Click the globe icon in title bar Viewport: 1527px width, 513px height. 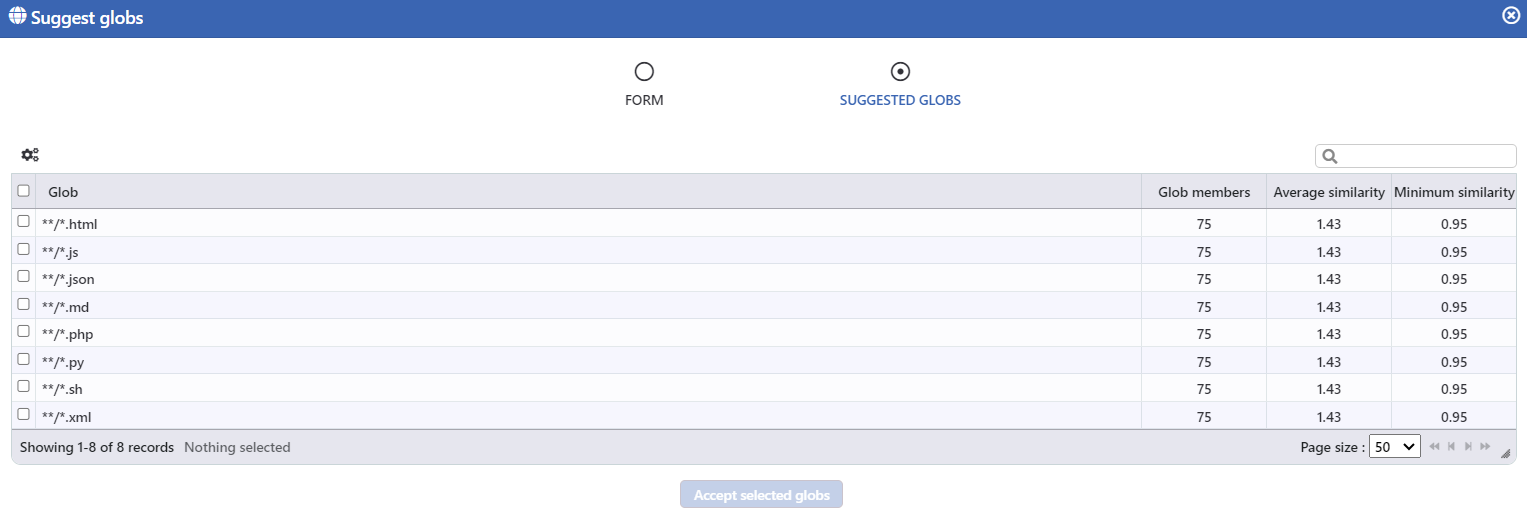coord(17,17)
